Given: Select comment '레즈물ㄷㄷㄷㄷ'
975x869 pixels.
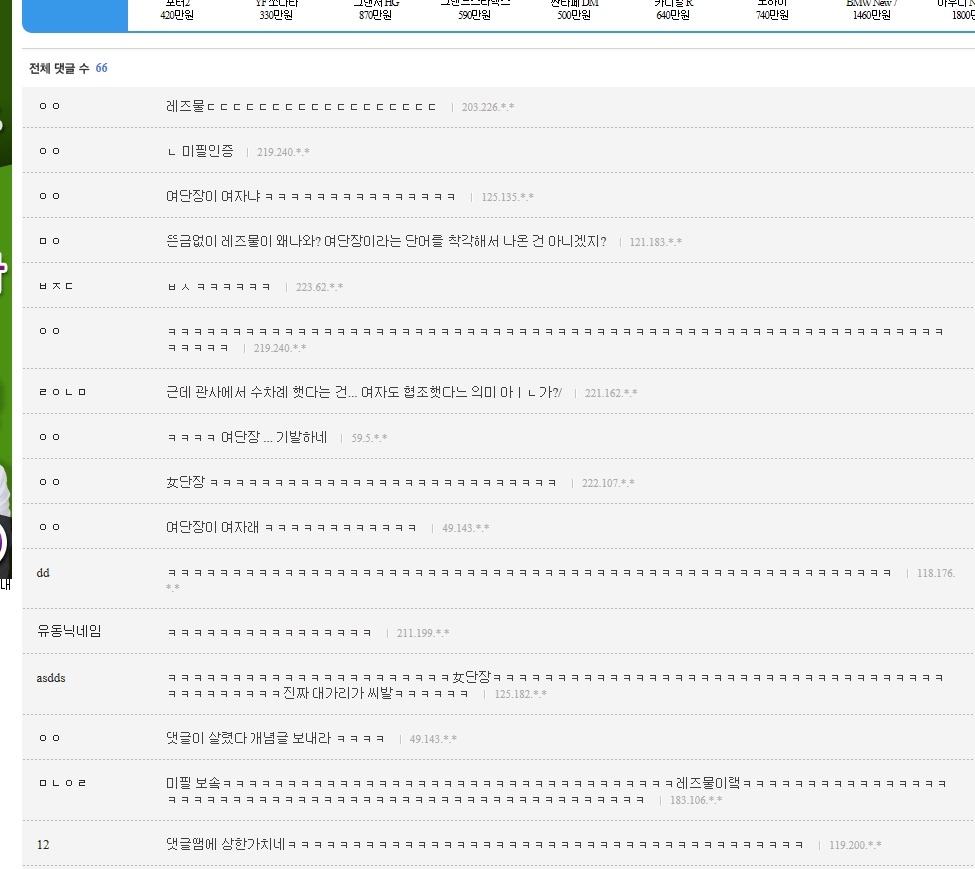Looking at the screenshot, I should point(301,106).
